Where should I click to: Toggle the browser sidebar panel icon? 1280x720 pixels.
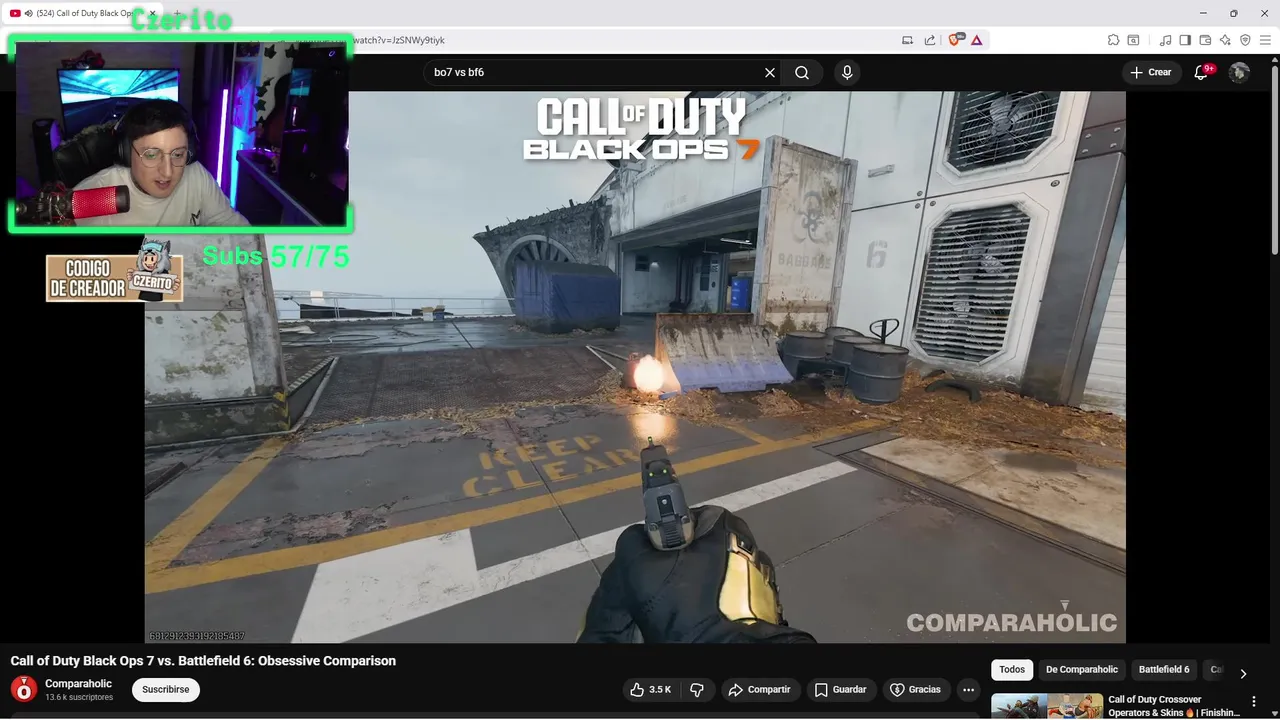click(1185, 40)
